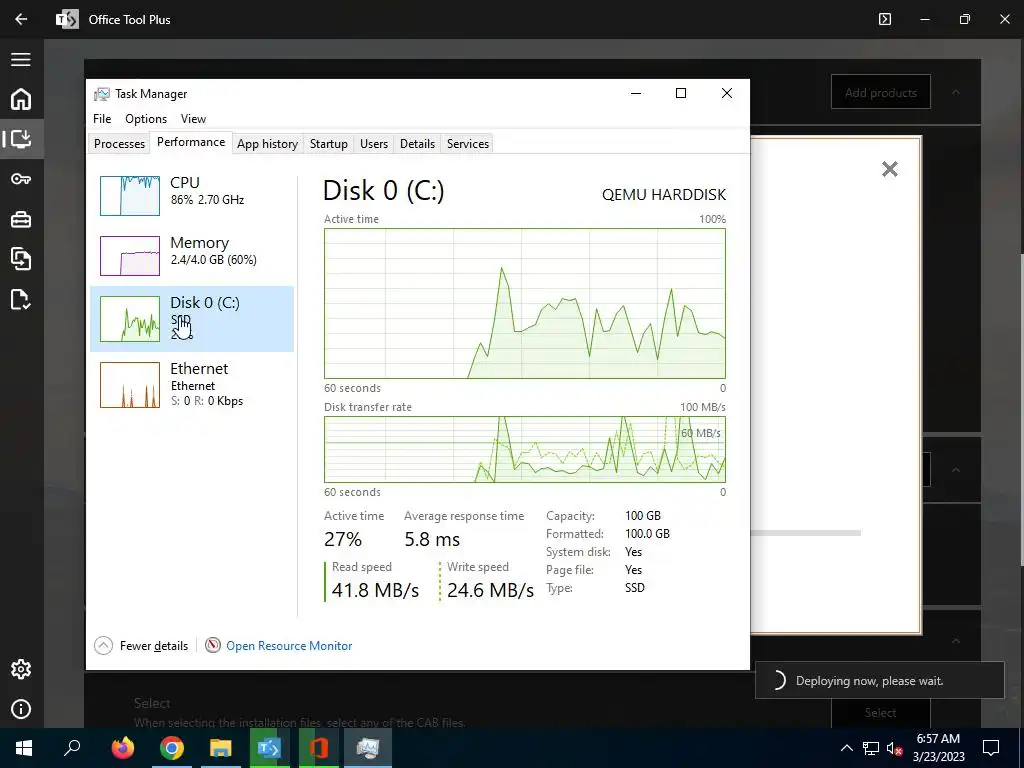This screenshot has width=1024, height=768.
Task: Switch to the App history tab
Action: click(x=267, y=144)
